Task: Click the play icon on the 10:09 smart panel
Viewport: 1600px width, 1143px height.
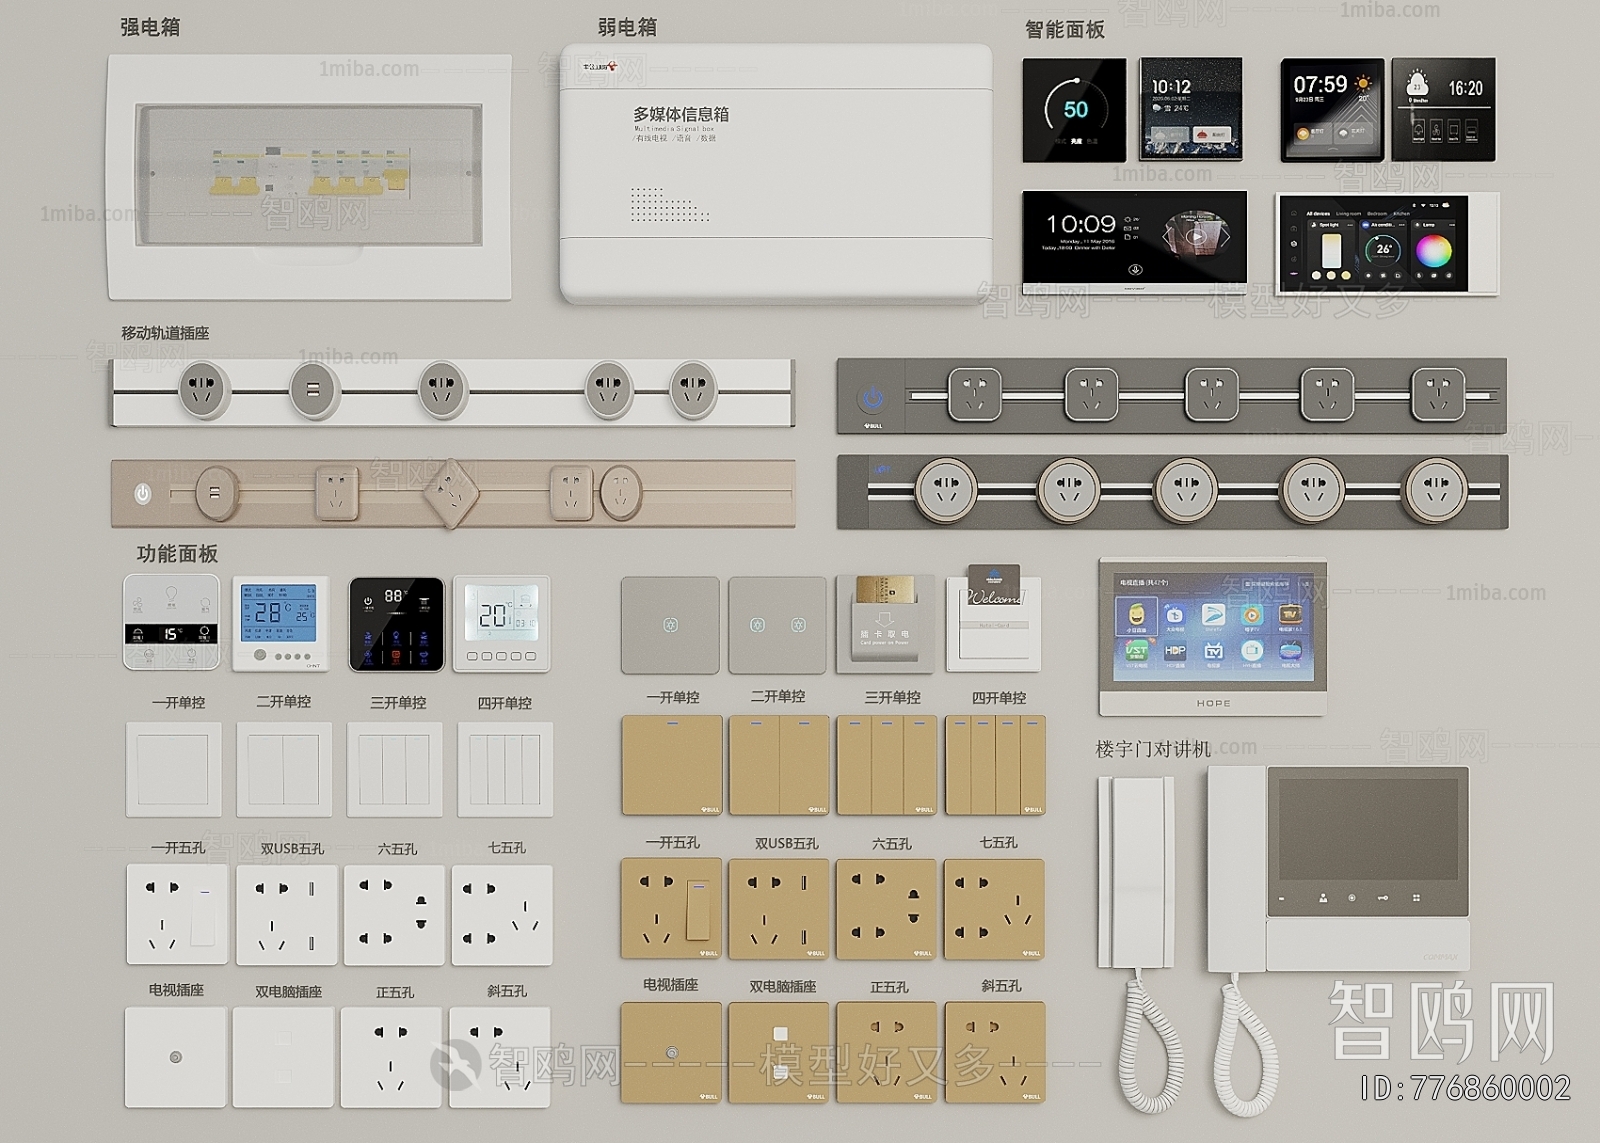Action: (x=1196, y=237)
